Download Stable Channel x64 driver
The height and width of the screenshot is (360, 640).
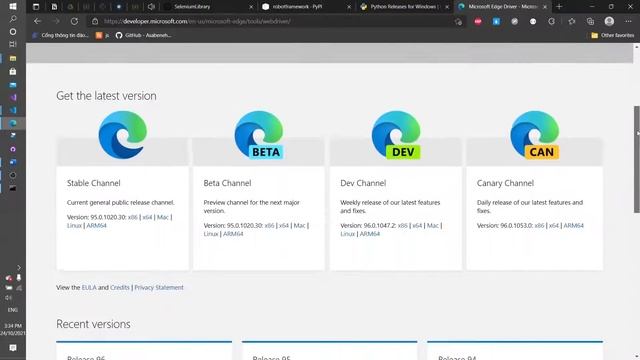pos(147,217)
